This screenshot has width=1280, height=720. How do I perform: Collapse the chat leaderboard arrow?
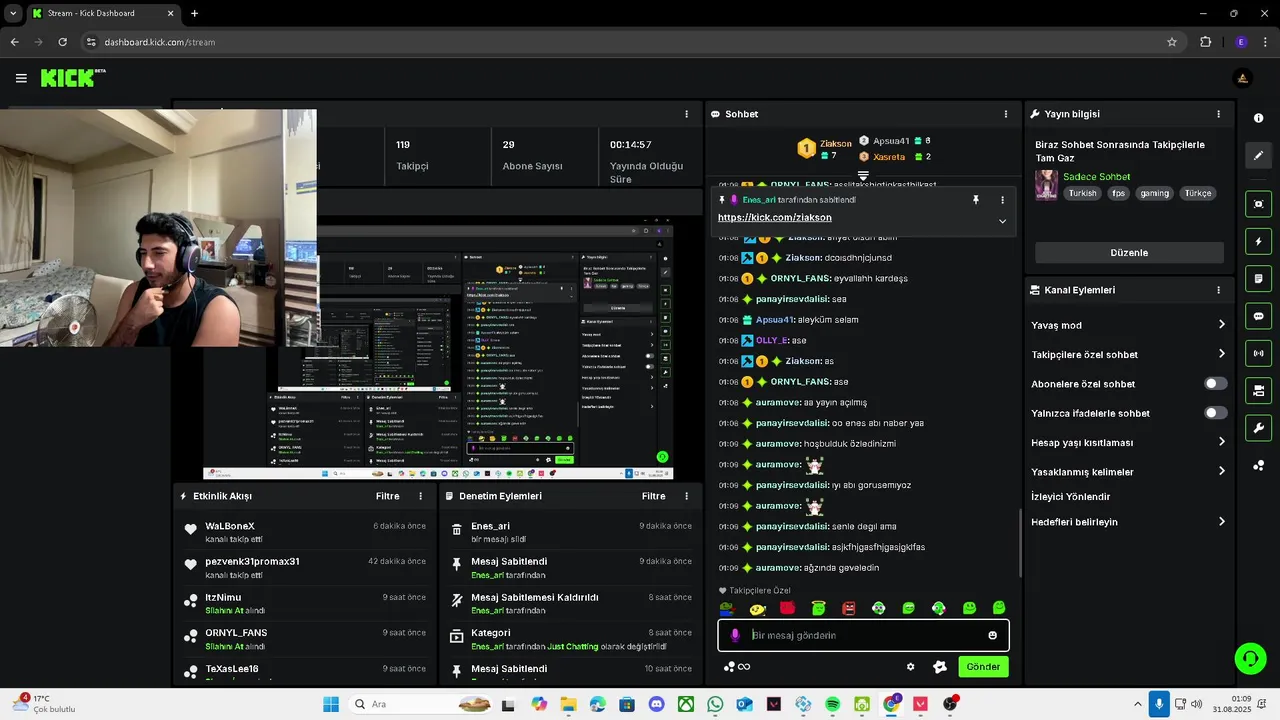[863, 176]
